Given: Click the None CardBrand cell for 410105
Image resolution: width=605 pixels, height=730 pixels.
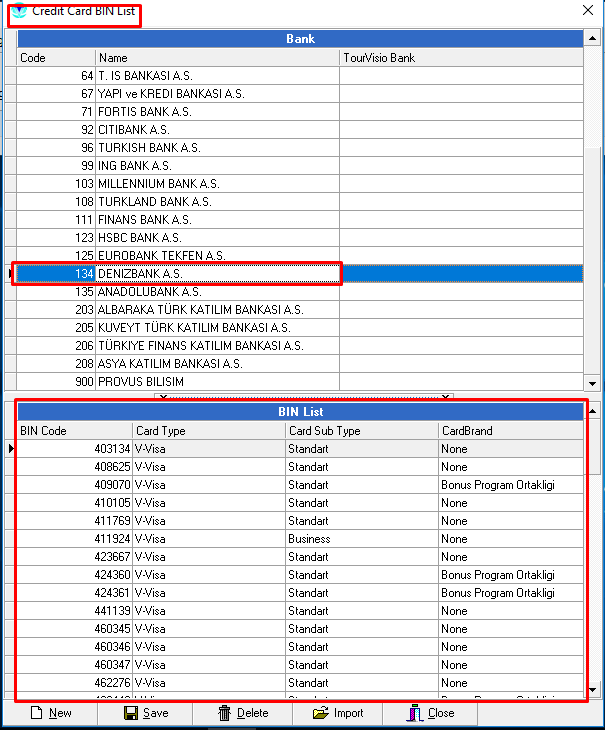Looking at the screenshot, I should tap(511, 503).
